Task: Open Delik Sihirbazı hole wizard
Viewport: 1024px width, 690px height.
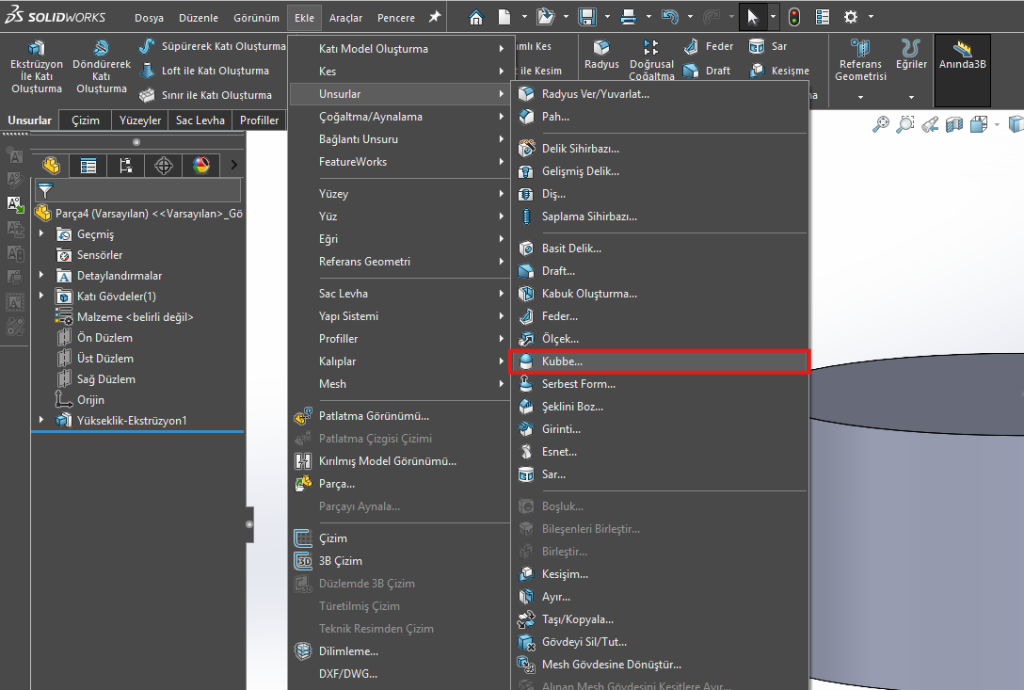Action: 580,148
